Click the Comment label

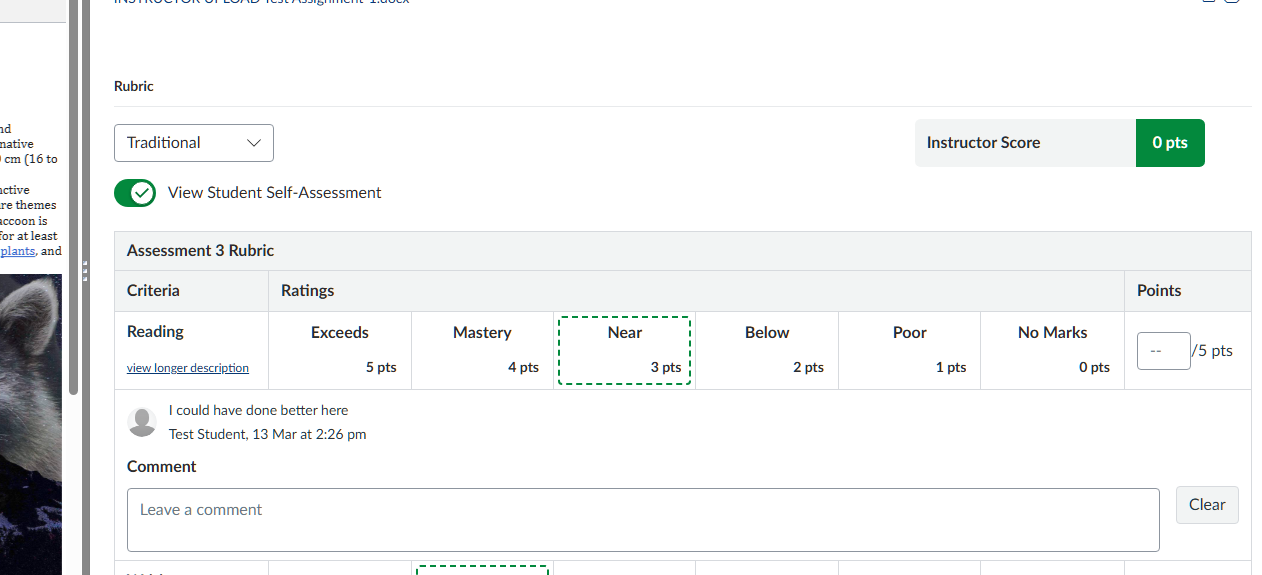(x=161, y=467)
